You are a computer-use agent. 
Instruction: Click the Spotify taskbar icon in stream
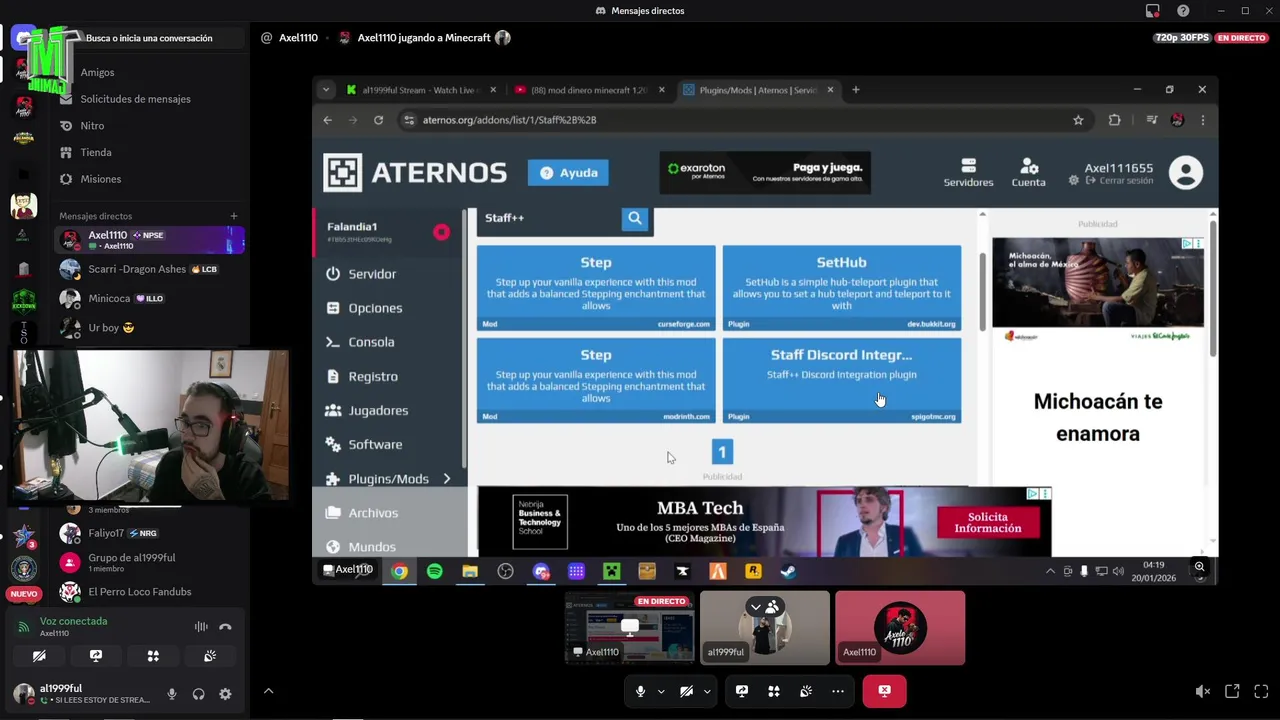pos(434,571)
